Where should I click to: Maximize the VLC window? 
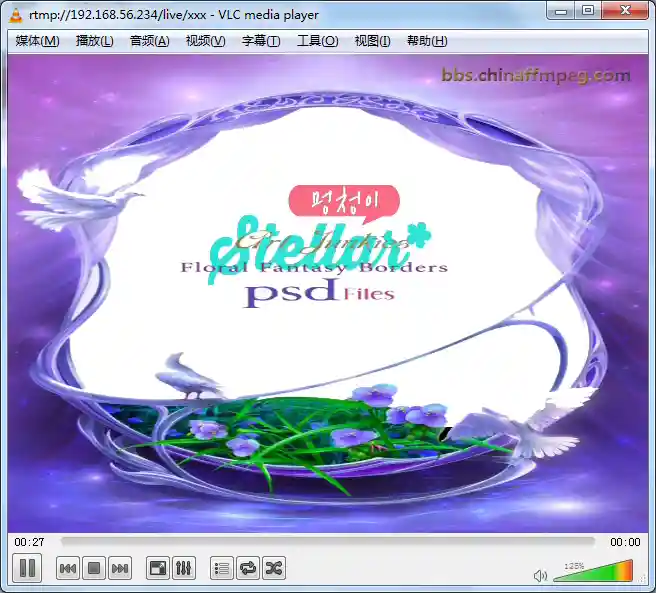(x=588, y=11)
